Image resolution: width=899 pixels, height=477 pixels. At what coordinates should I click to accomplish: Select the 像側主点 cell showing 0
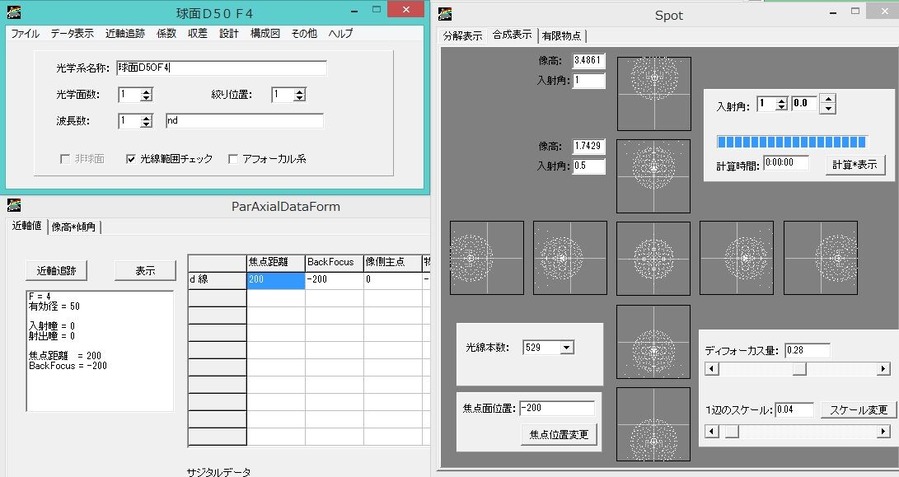(x=393, y=280)
